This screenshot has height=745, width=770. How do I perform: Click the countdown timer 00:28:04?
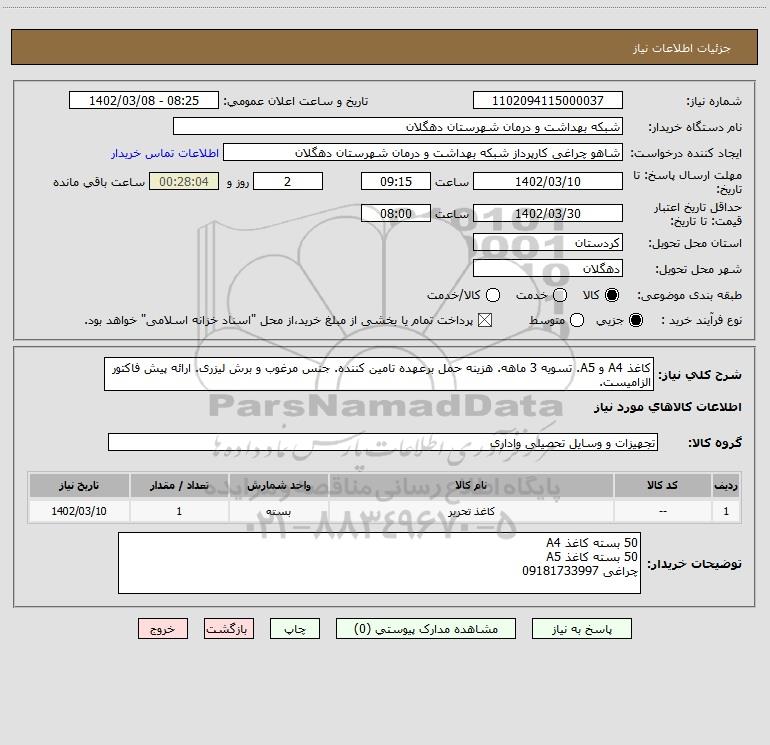tap(184, 182)
